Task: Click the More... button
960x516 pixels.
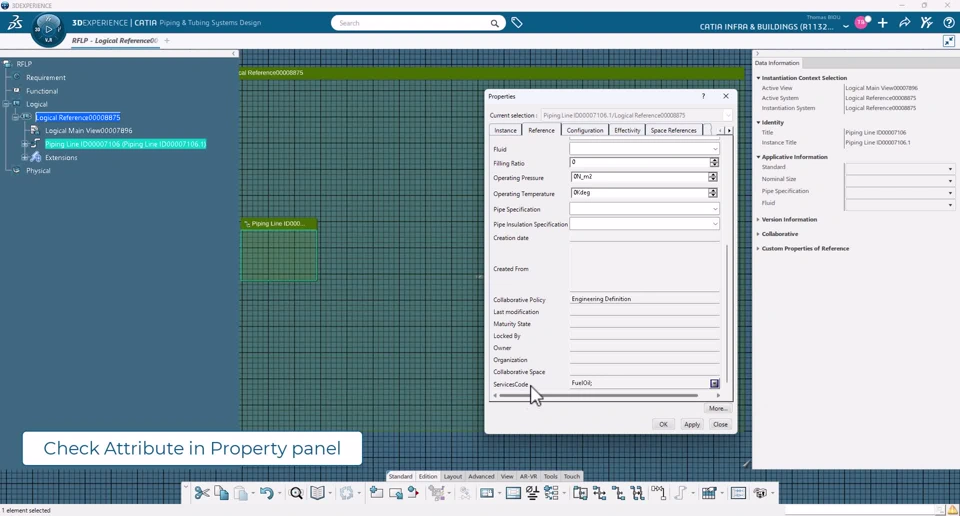Action: point(718,408)
